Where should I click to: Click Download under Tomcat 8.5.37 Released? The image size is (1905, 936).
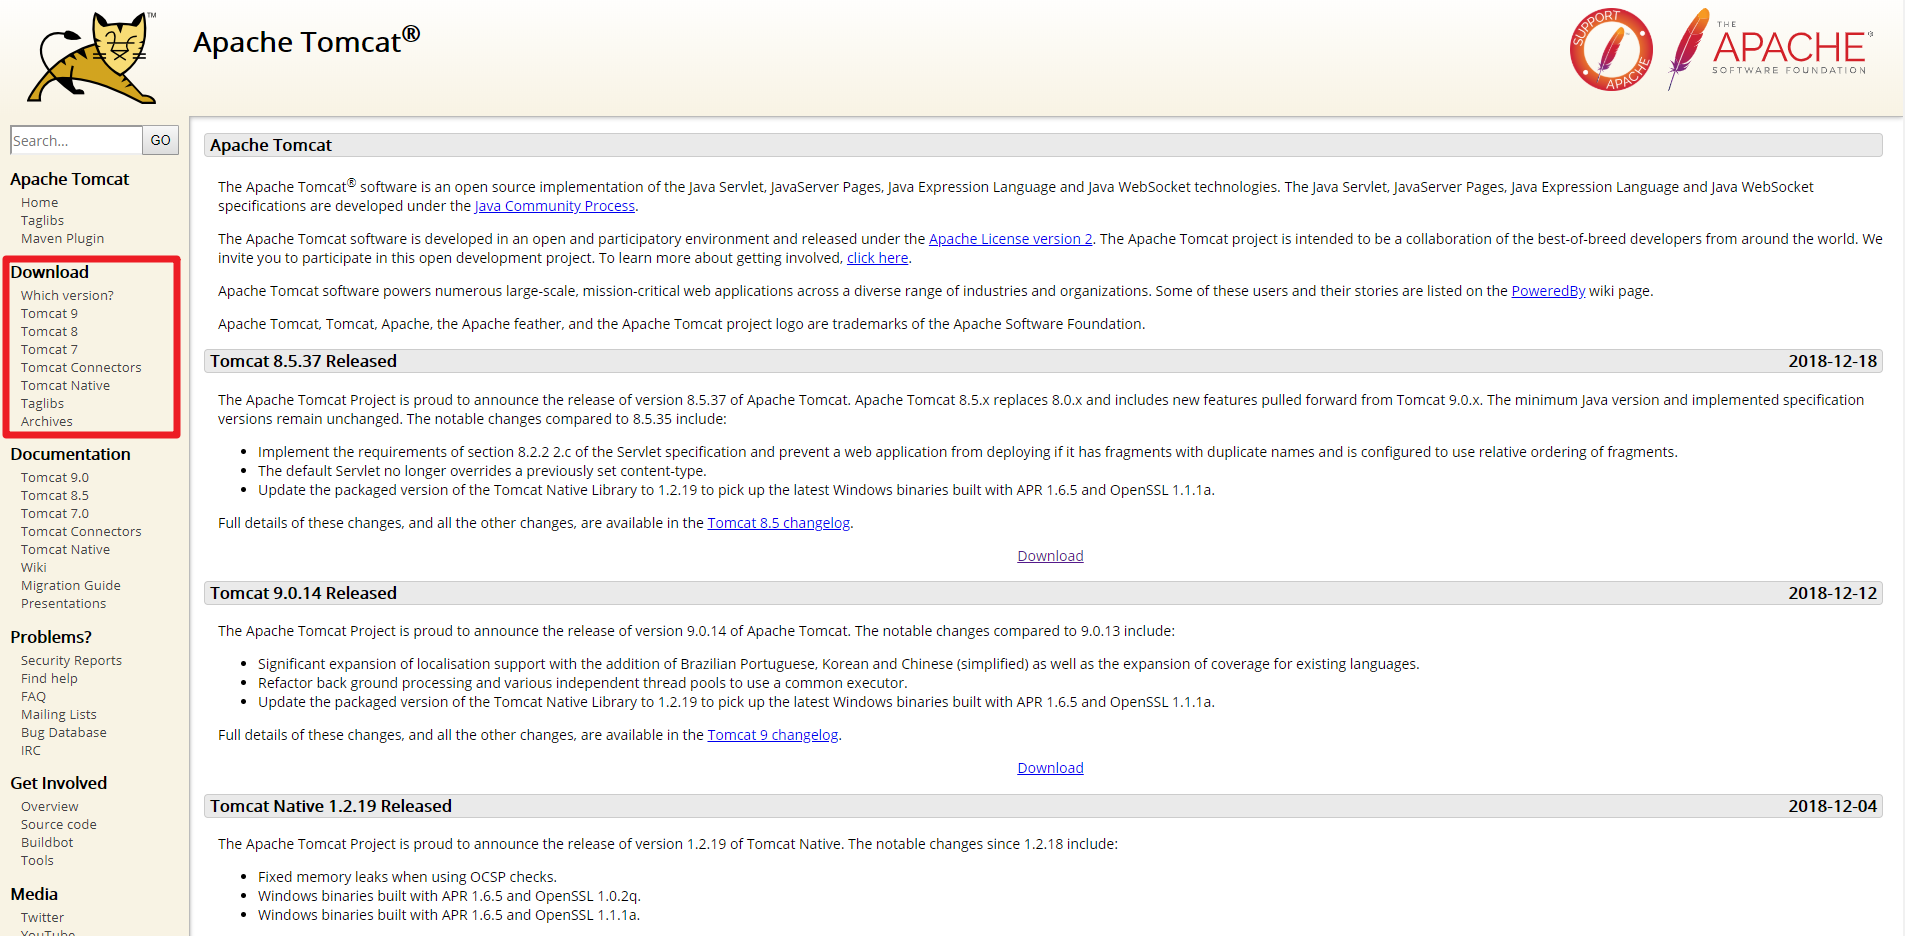click(x=1050, y=556)
